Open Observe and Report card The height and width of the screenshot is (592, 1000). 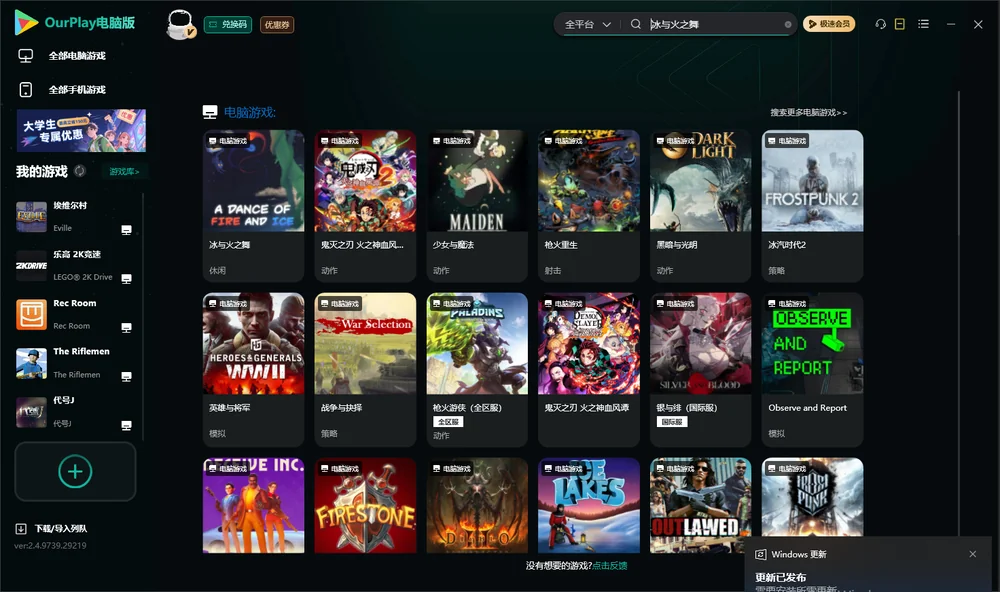pos(812,369)
